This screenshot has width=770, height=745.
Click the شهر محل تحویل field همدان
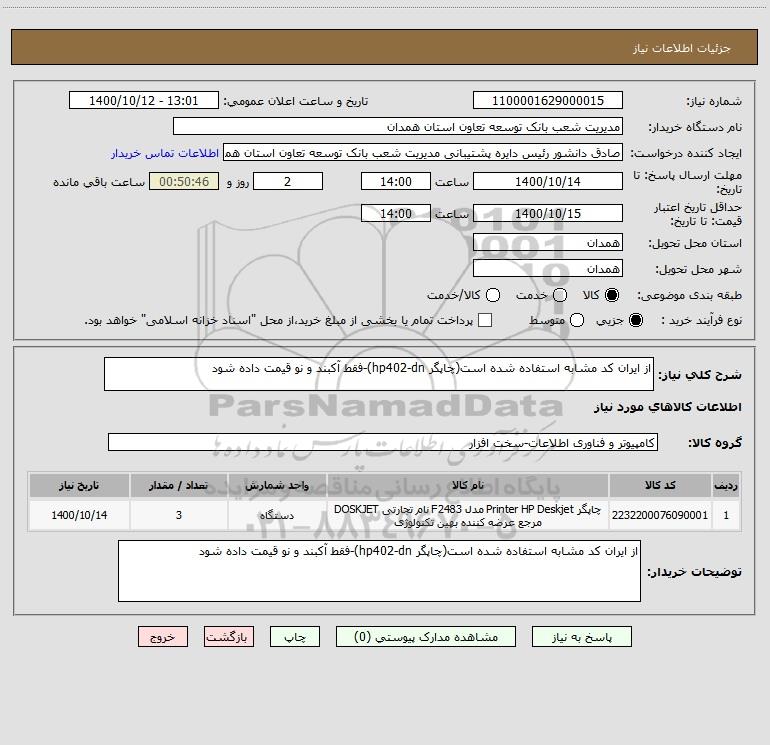[x=548, y=268]
